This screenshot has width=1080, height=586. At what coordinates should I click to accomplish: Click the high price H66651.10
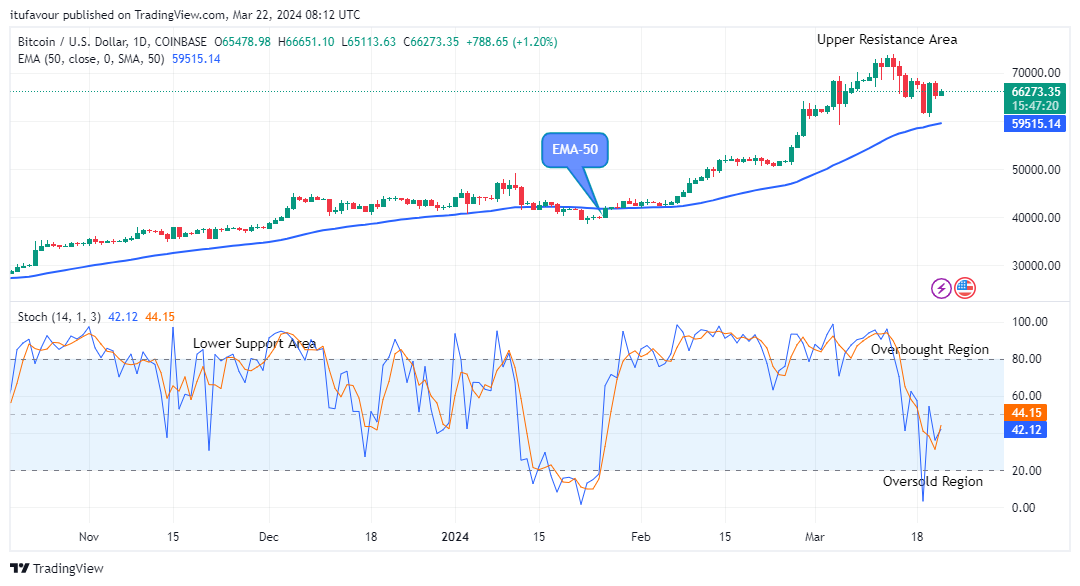(306, 42)
